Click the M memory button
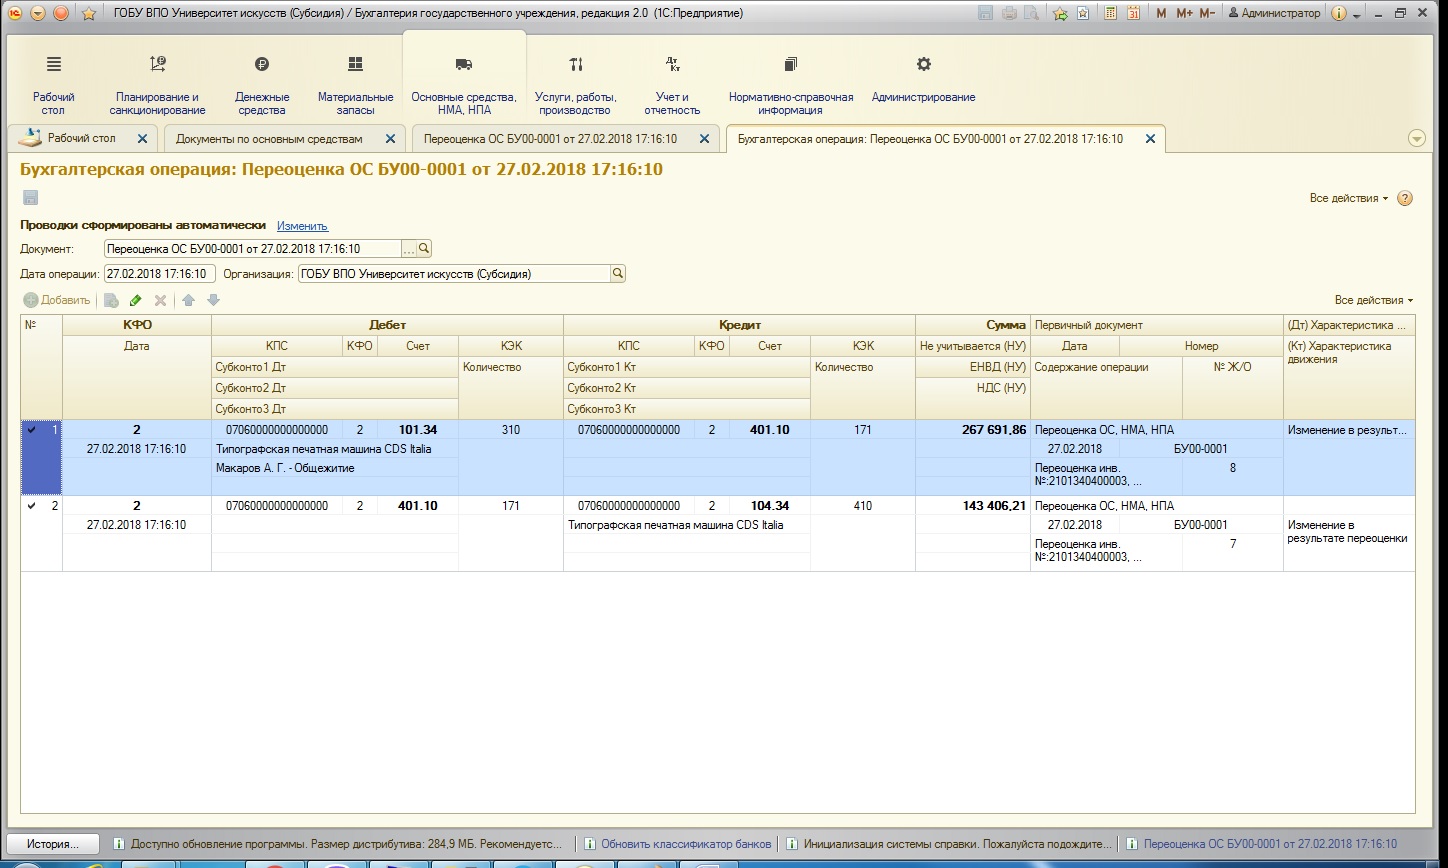Viewport: 1448px width, 868px height. (x=1161, y=13)
